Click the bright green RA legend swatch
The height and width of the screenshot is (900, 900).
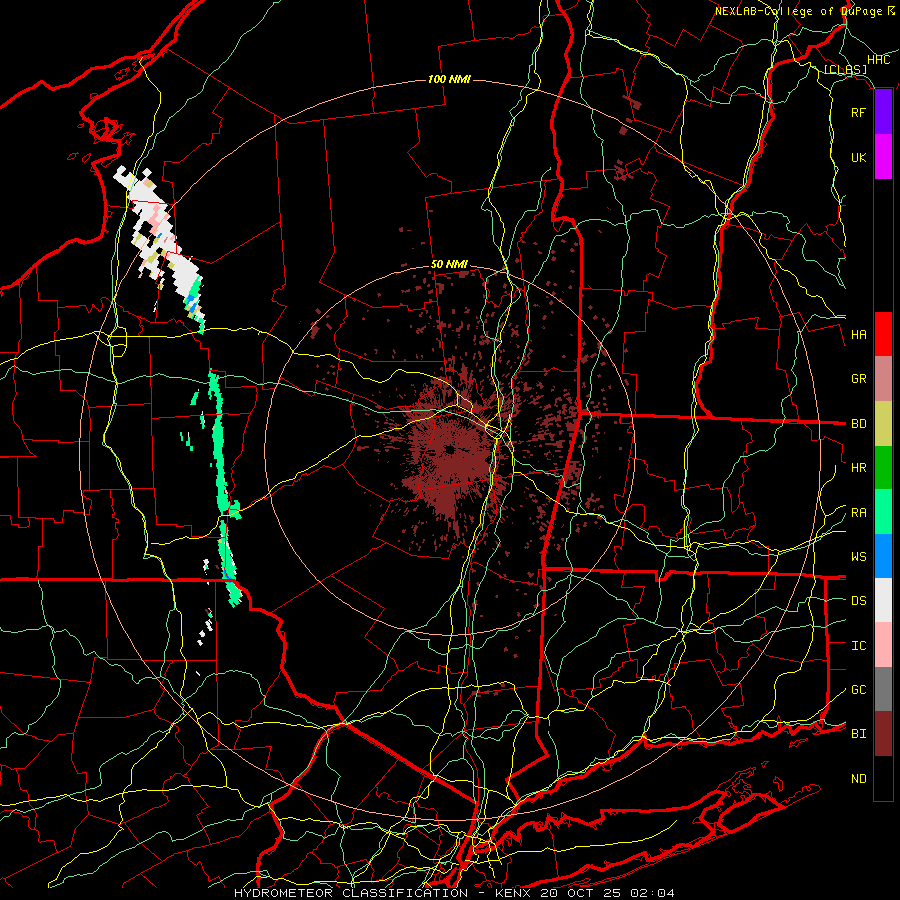[x=883, y=512]
